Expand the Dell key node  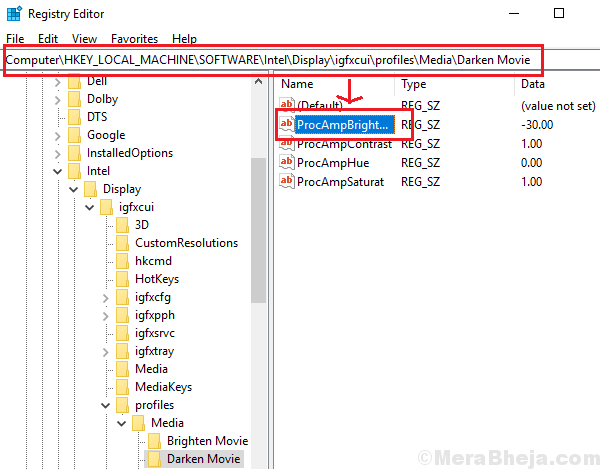pyautogui.click(x=57, y=81)
